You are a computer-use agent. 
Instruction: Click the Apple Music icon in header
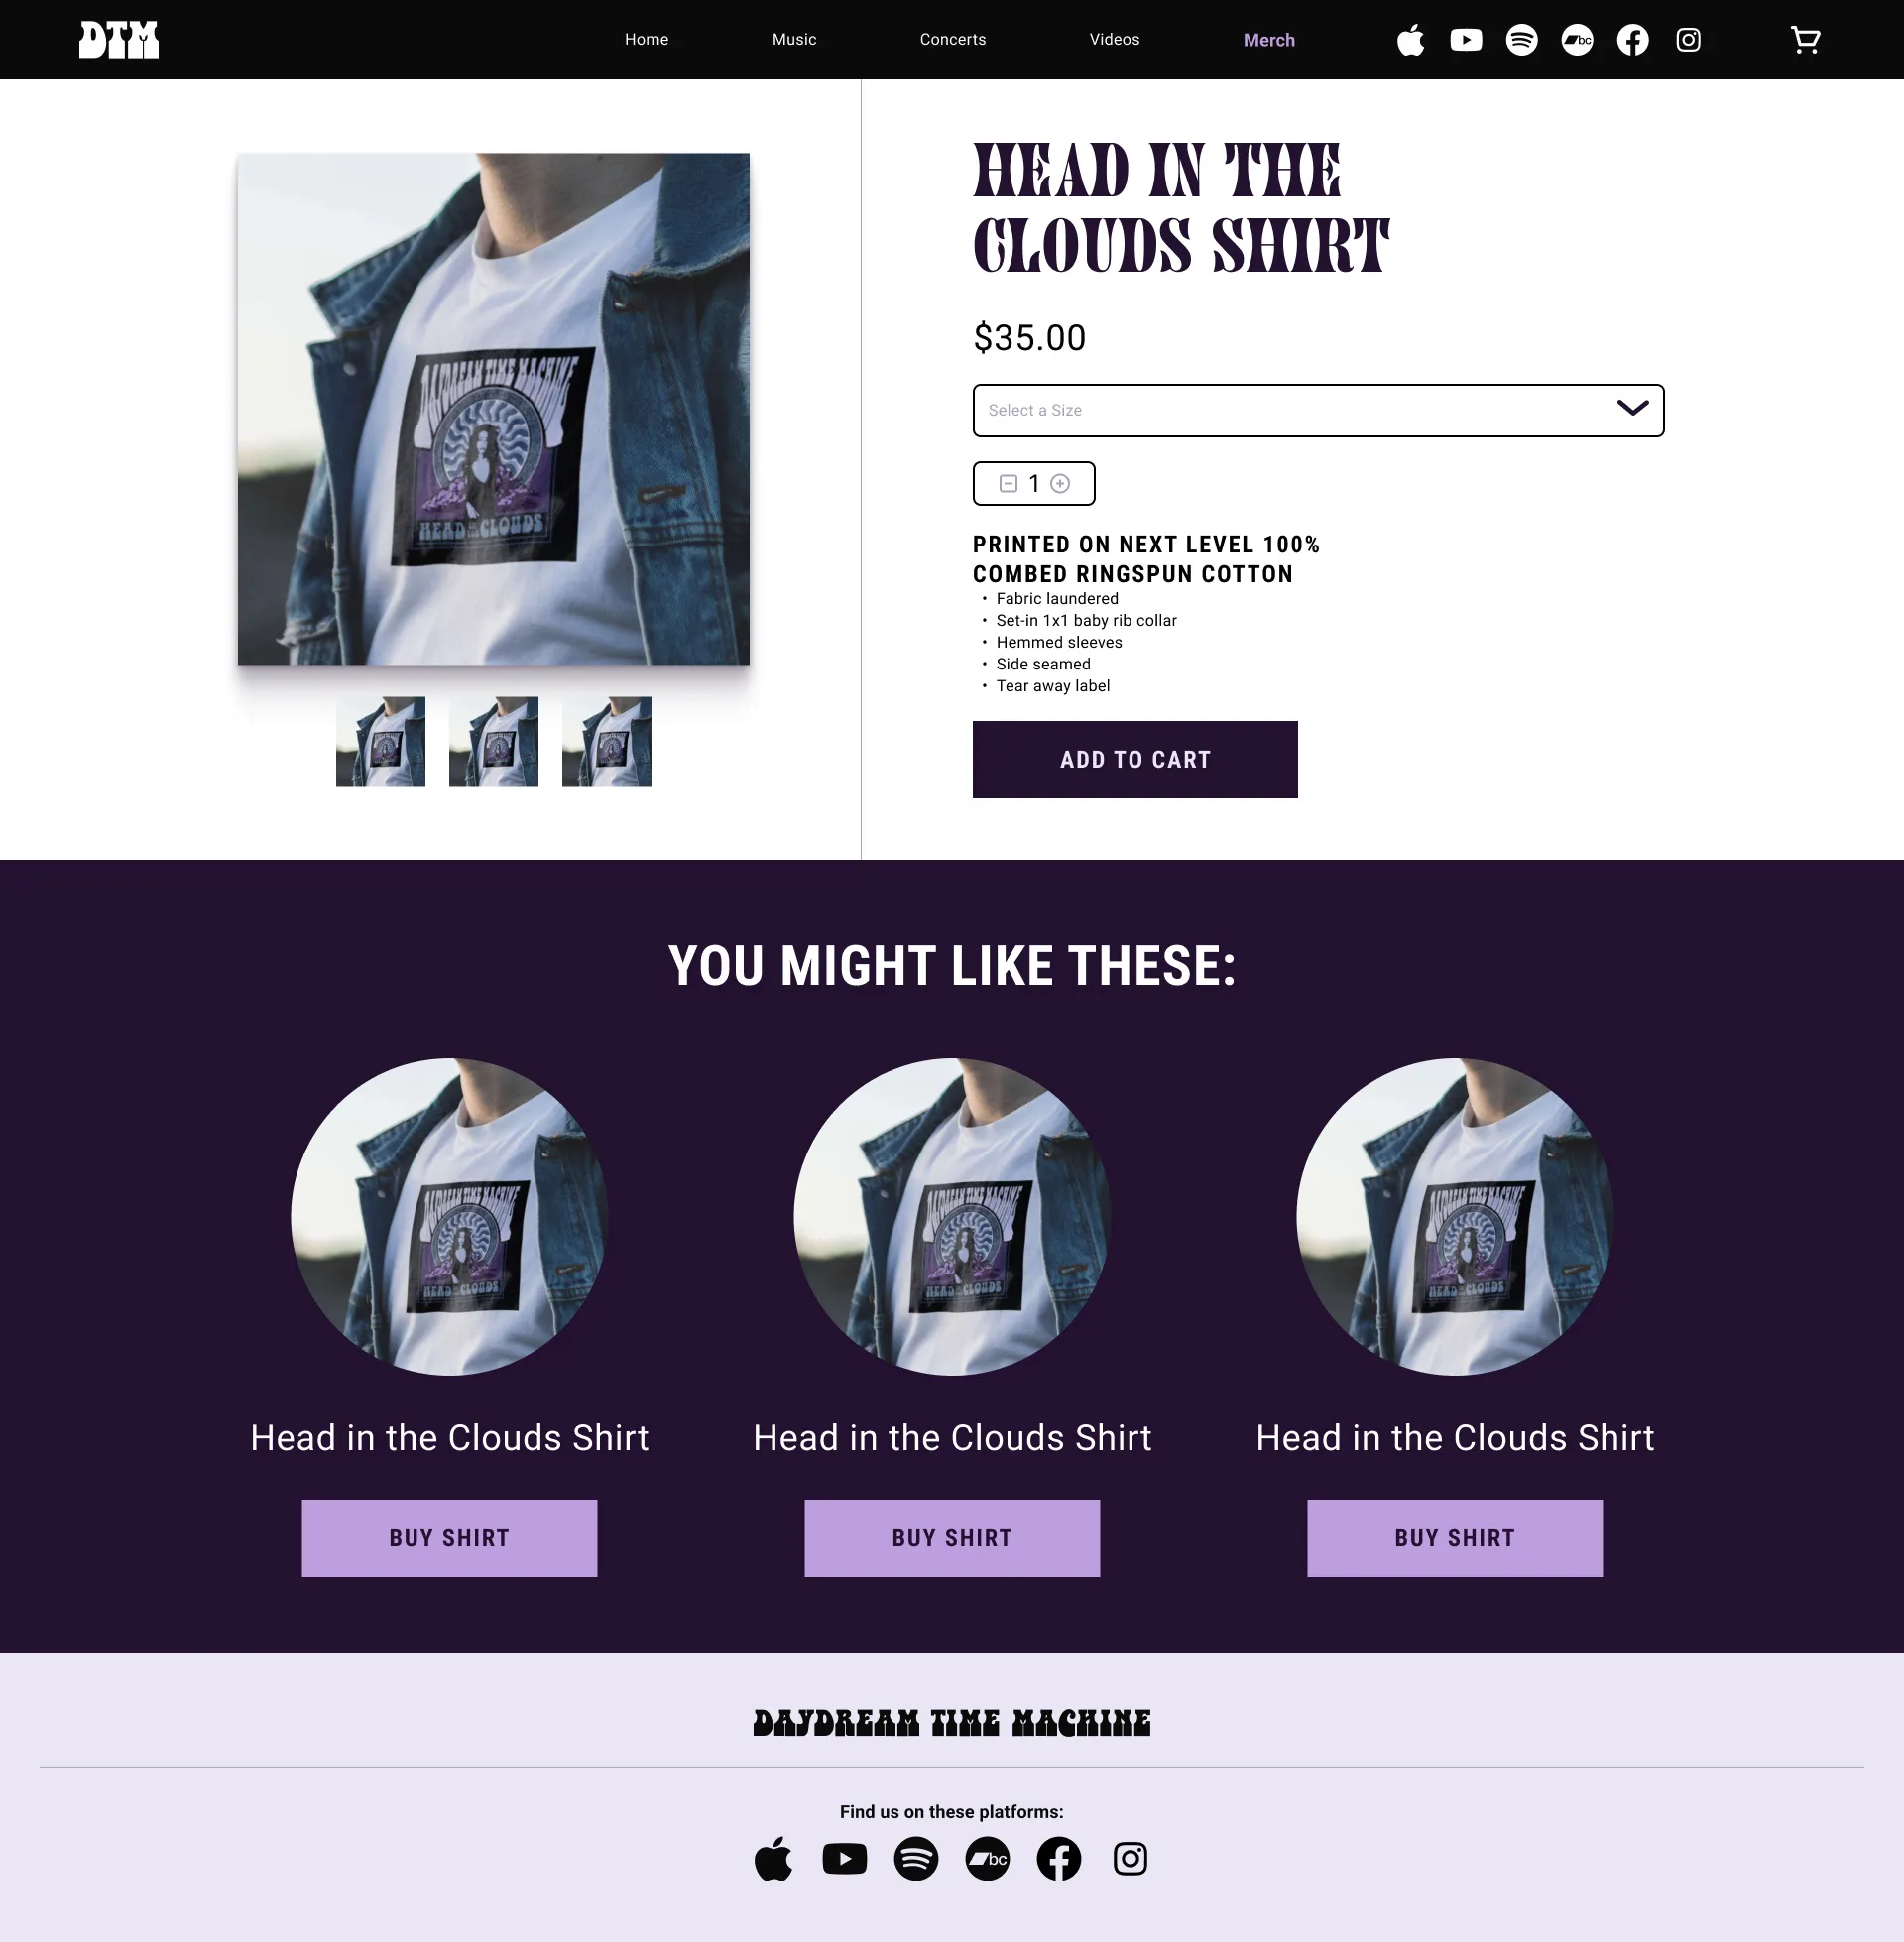(1410, 40)
